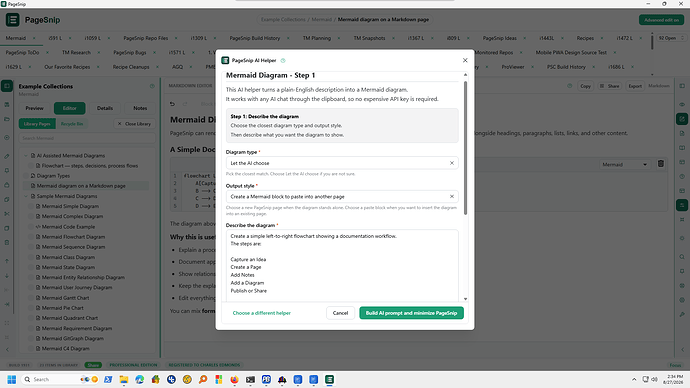Open Windows Start menu

click(11, 380)
